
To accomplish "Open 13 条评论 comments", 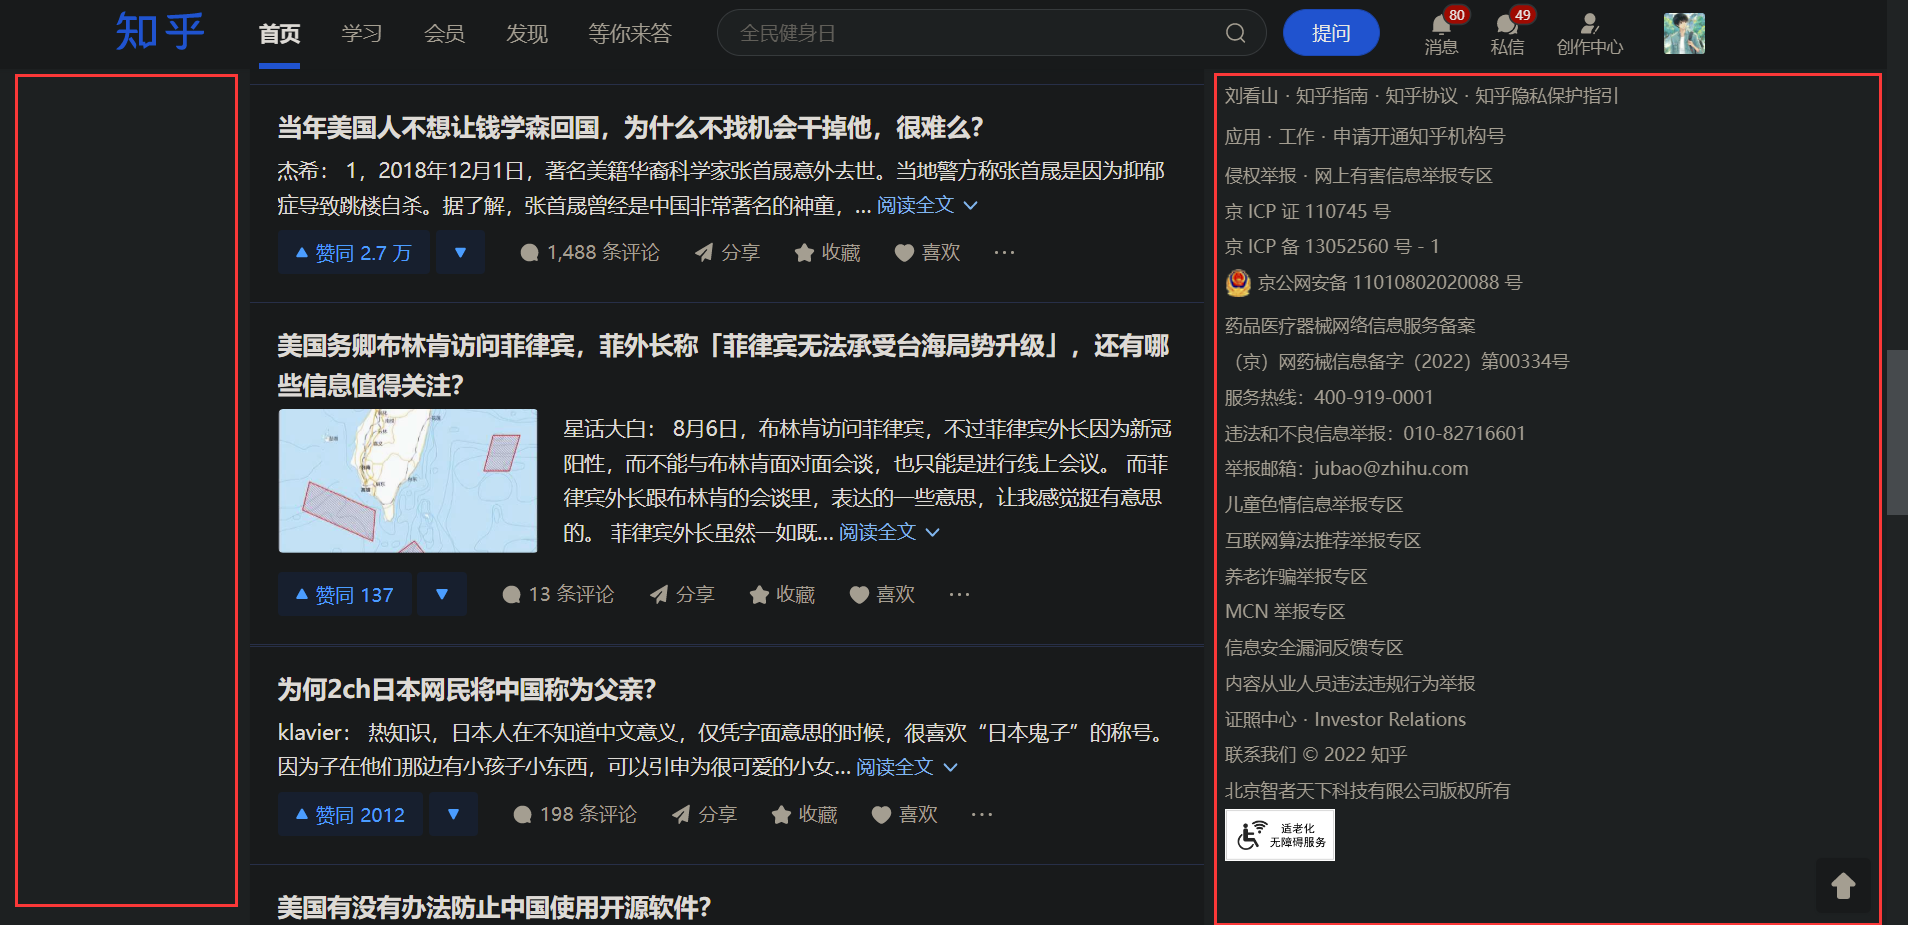I will click(x=558, y=594).
